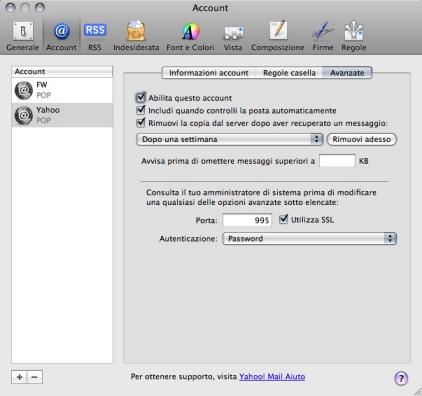Open the Regole rules pane
Viewport: 422px width, 396px height.
point(354,36)
